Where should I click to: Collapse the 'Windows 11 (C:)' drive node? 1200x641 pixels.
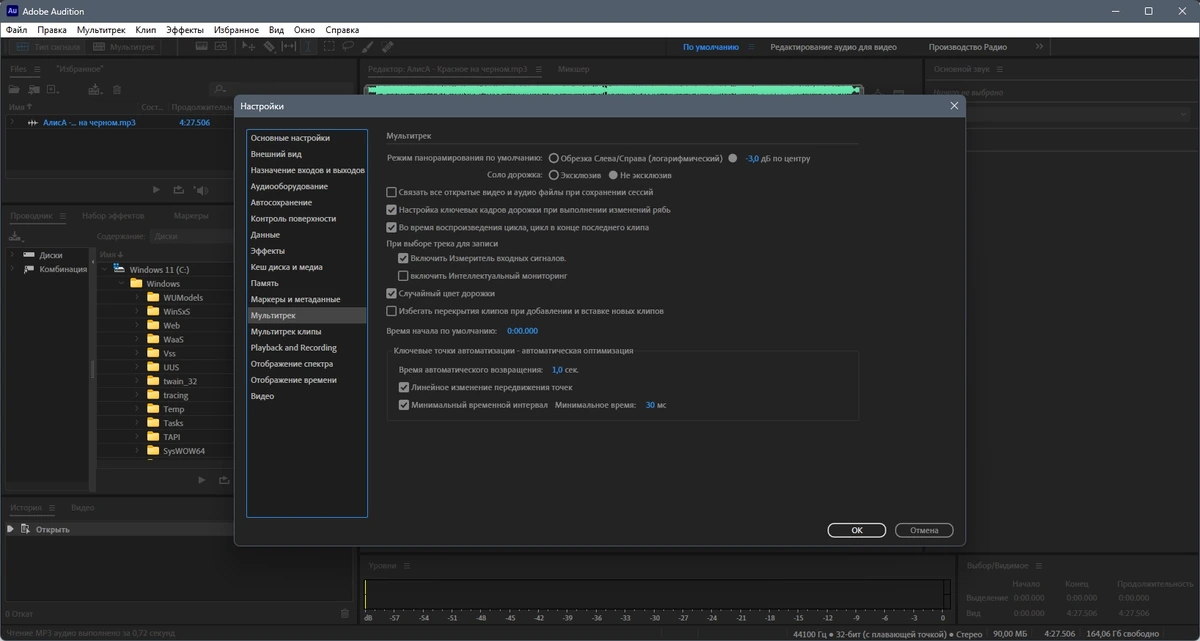tap(104, 269)
